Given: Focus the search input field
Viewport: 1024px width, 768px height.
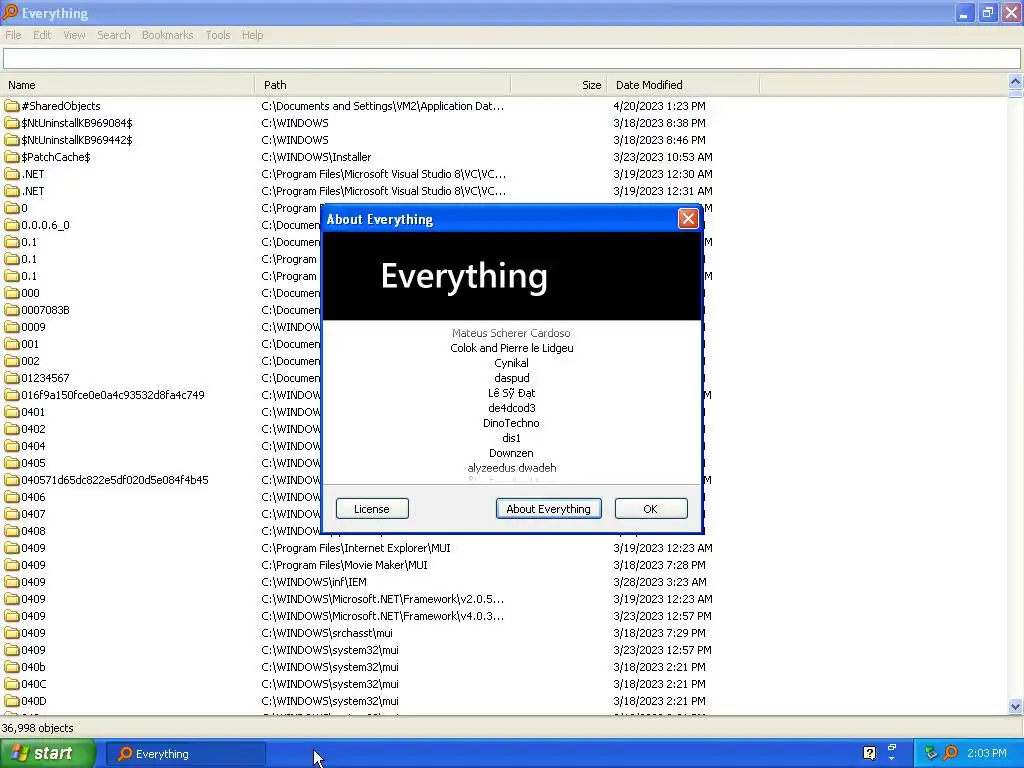Looking at the screenshot, I should coord(511,59).
